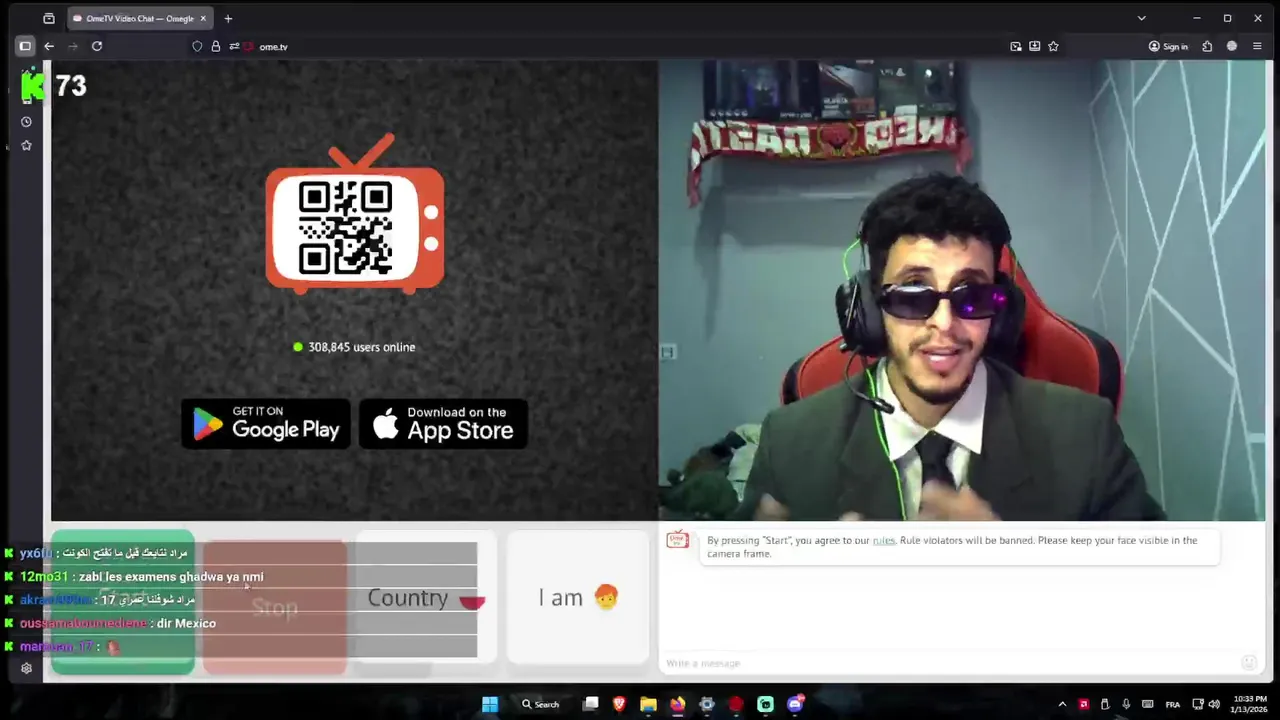Toggle the browser sidebar panel icon
1280x720 pixels.
[x=25, y=46]
